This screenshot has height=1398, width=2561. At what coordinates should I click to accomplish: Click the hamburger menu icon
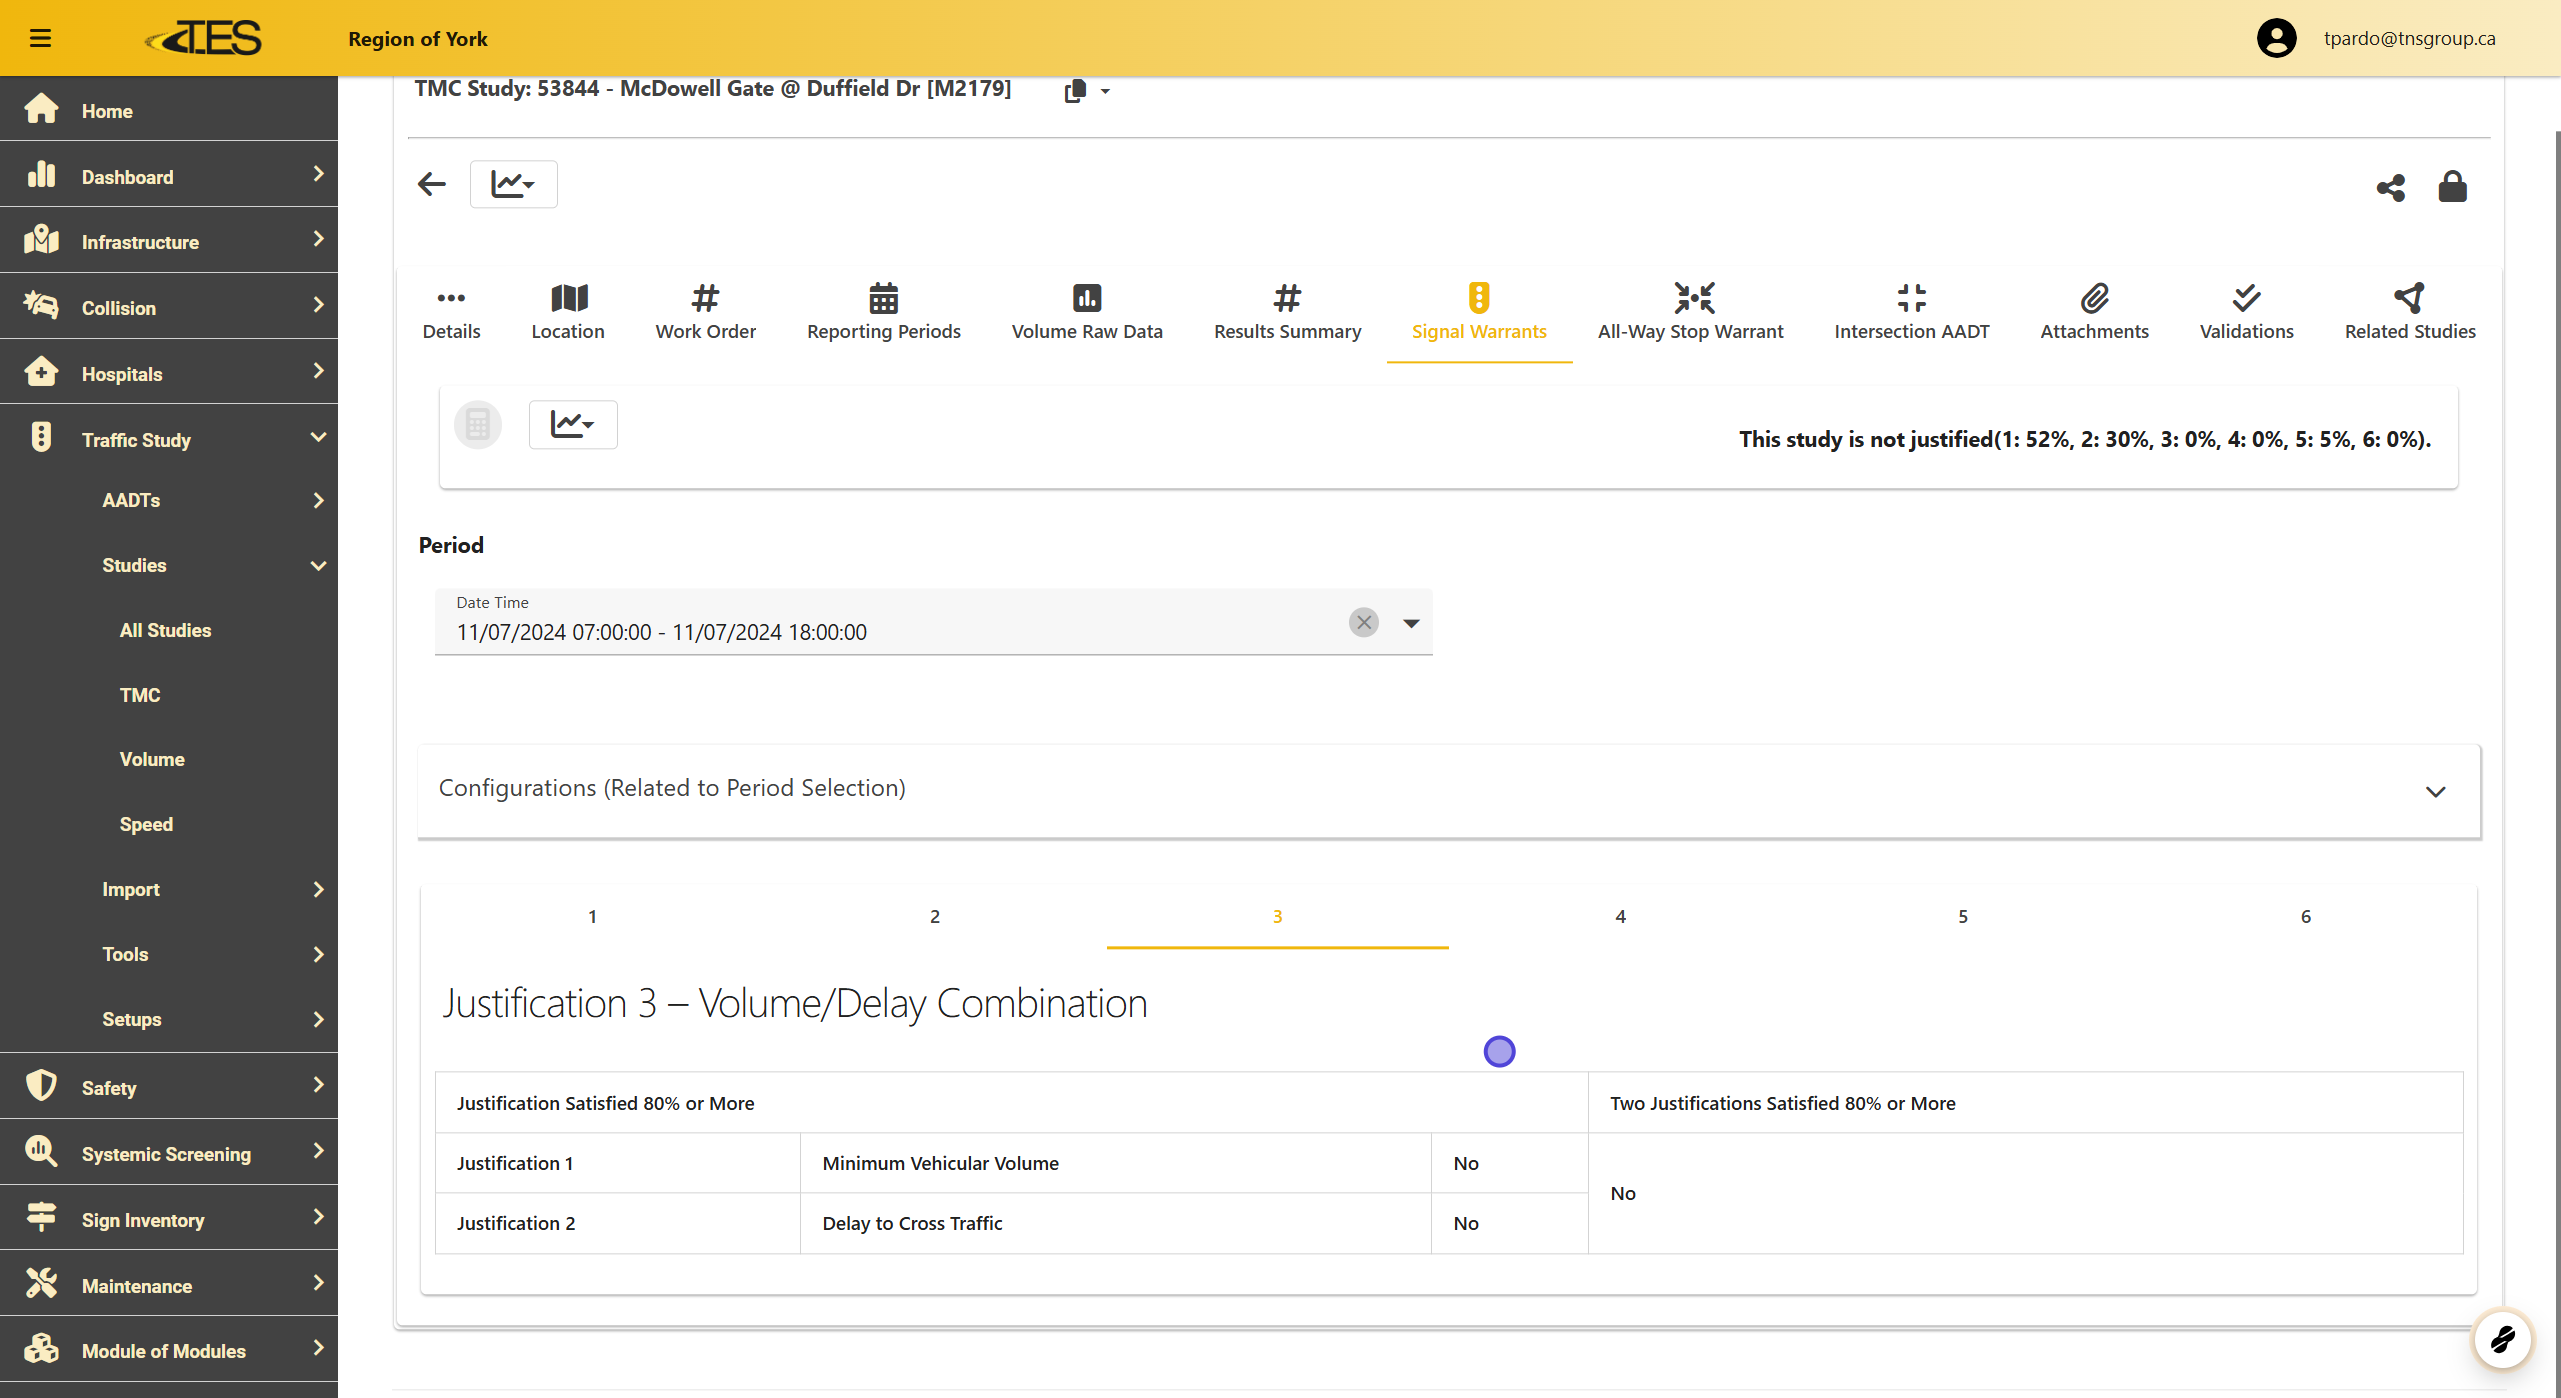(x=40, y=38)
